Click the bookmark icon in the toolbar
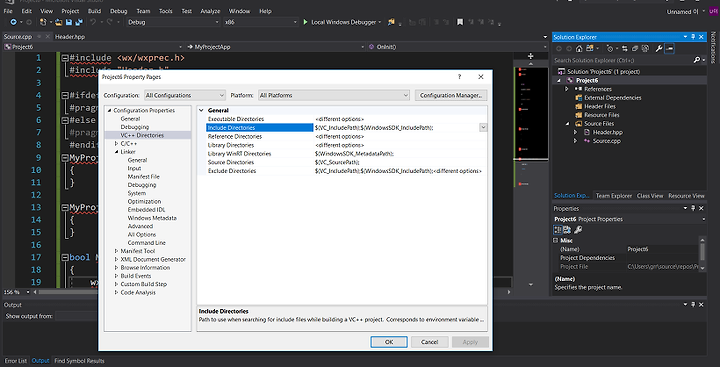This screenshot has height=367, width=720. coord(460,22)
